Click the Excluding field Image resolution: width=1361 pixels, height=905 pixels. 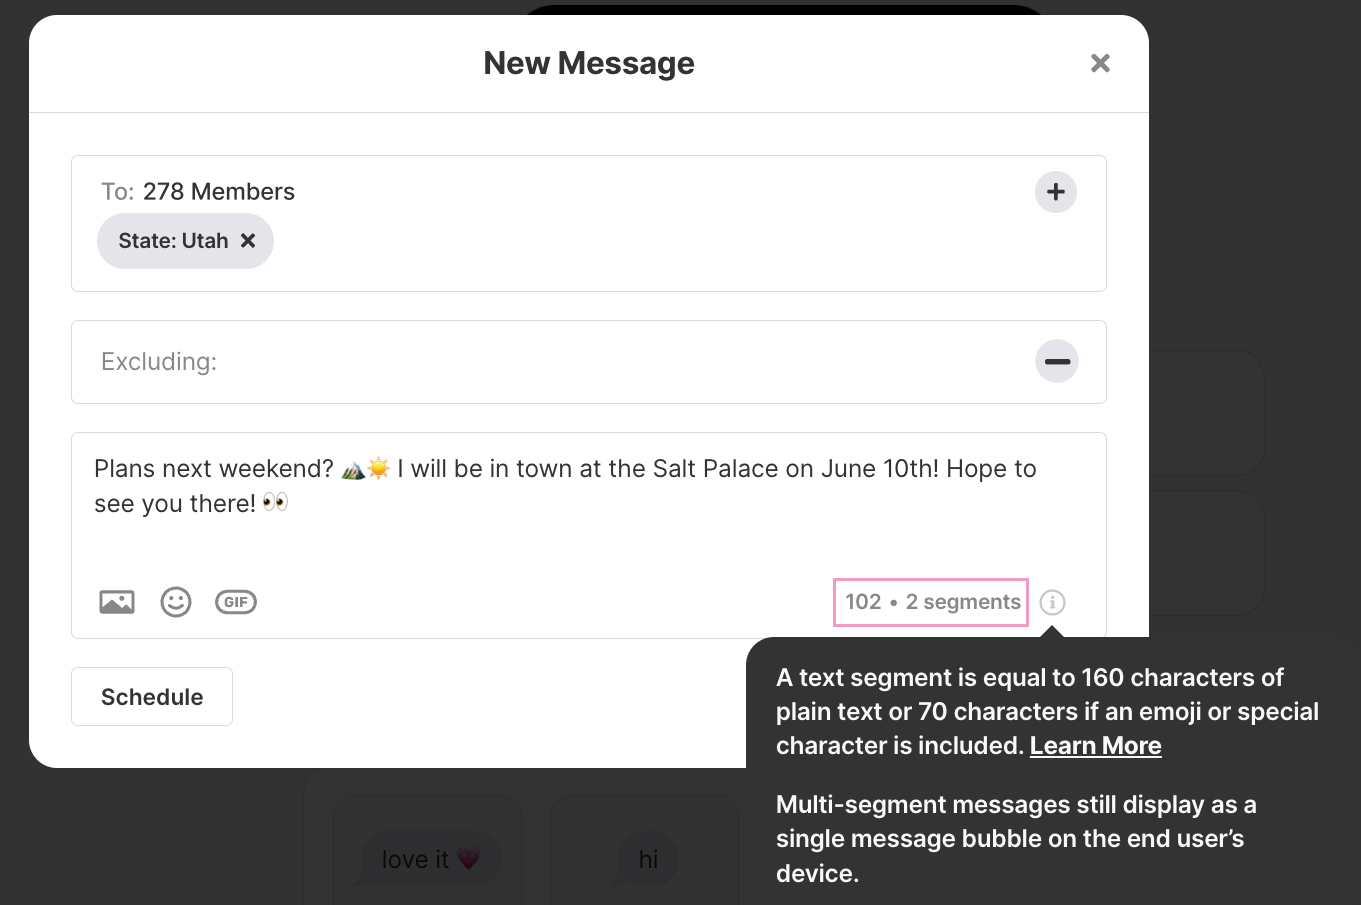(589, 362)
